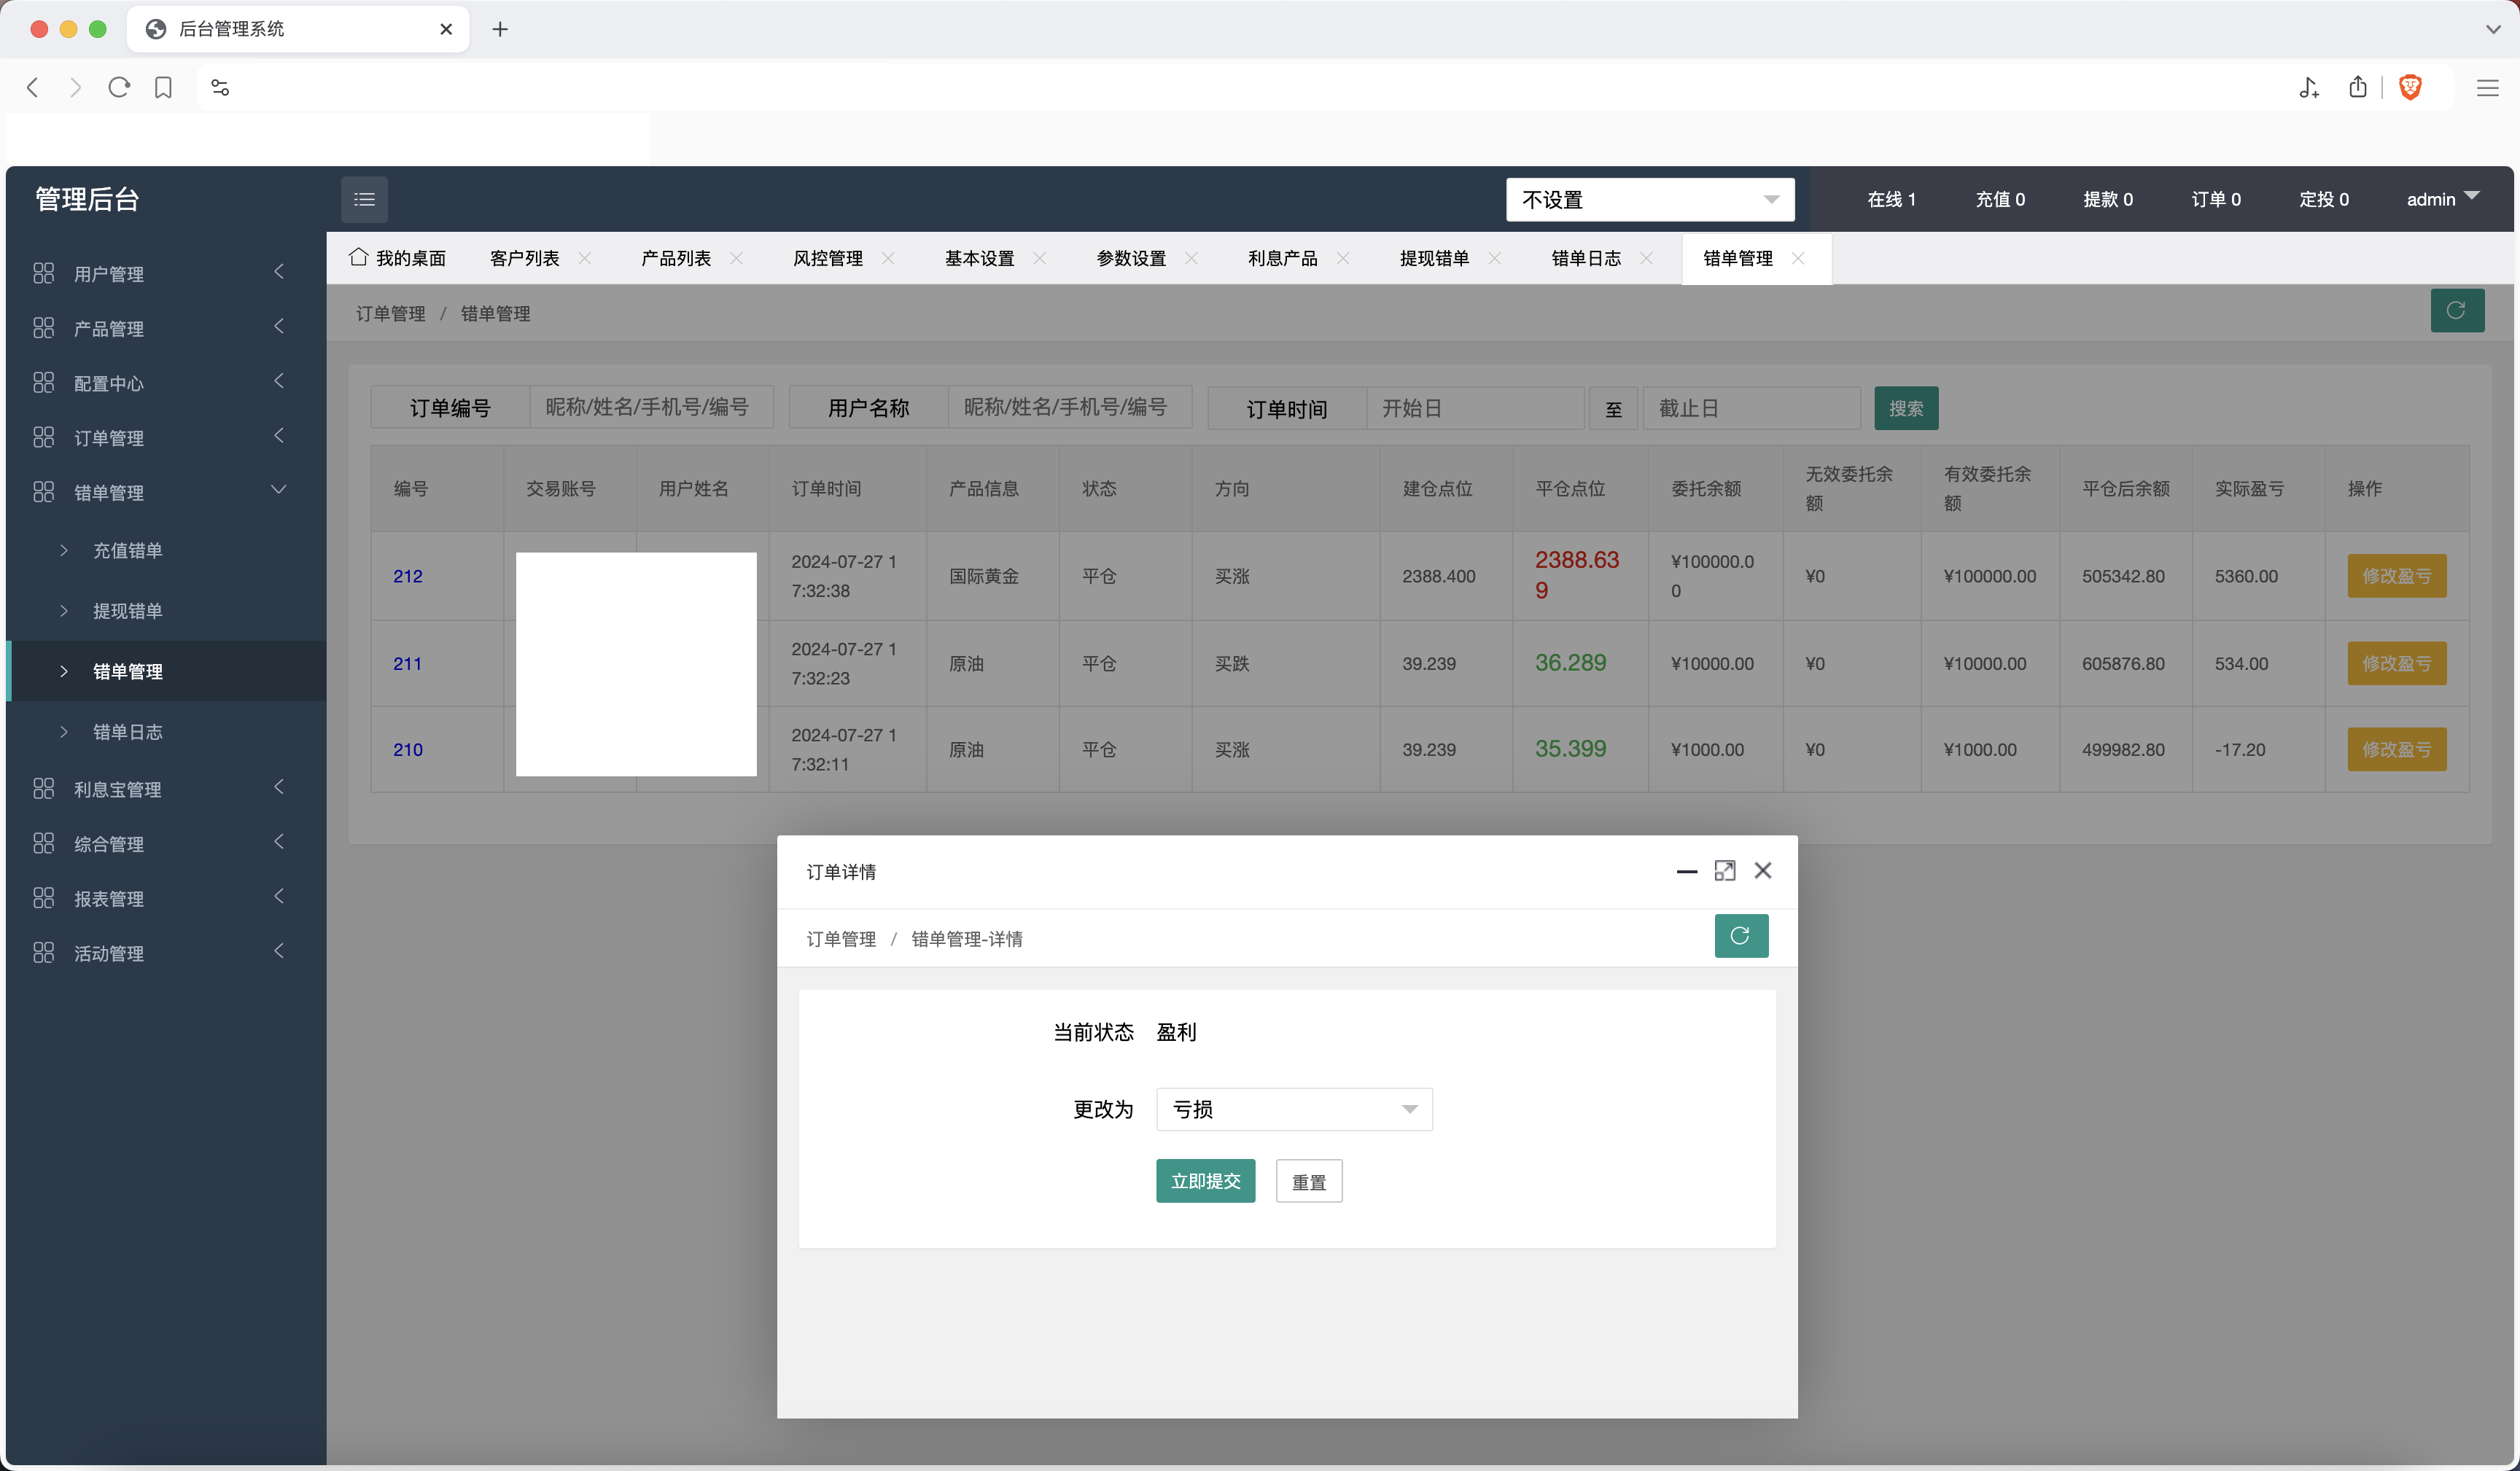The height and width of the screenshot is (1471, 2520).
Task: Switch to the 我的桌面 tab
Action: pyautogui.click(x=397, y=258)
